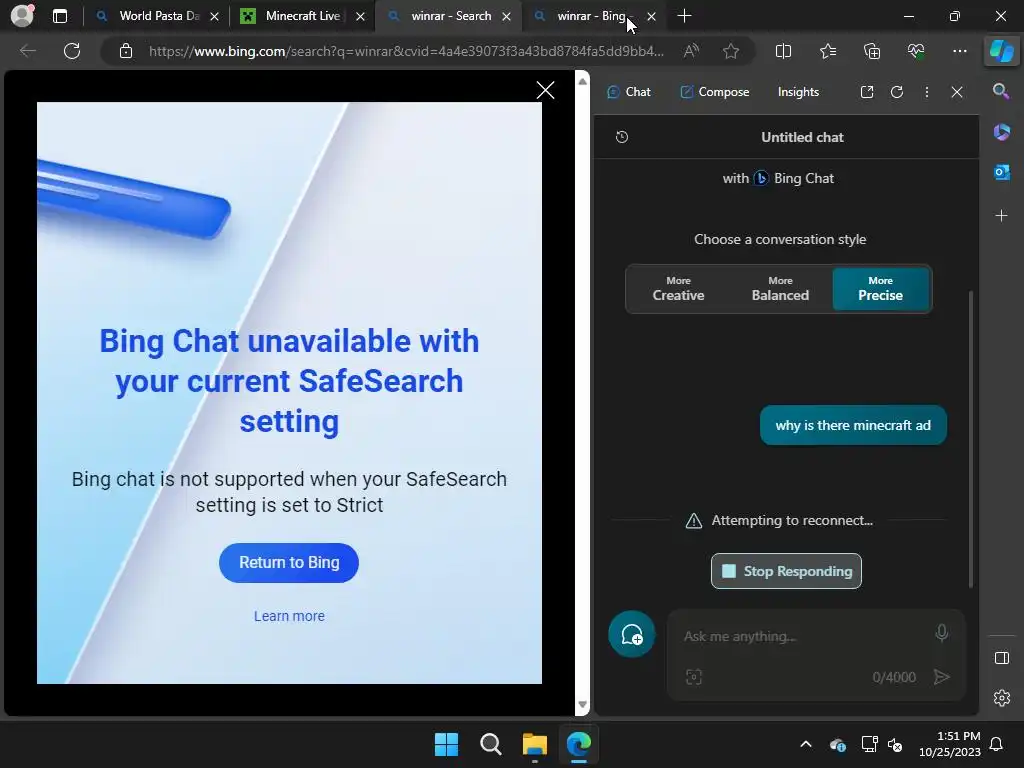This screenshot has width=1024, height=768.
Task: Open the Favorites list icon
Action: pos(827,51)
